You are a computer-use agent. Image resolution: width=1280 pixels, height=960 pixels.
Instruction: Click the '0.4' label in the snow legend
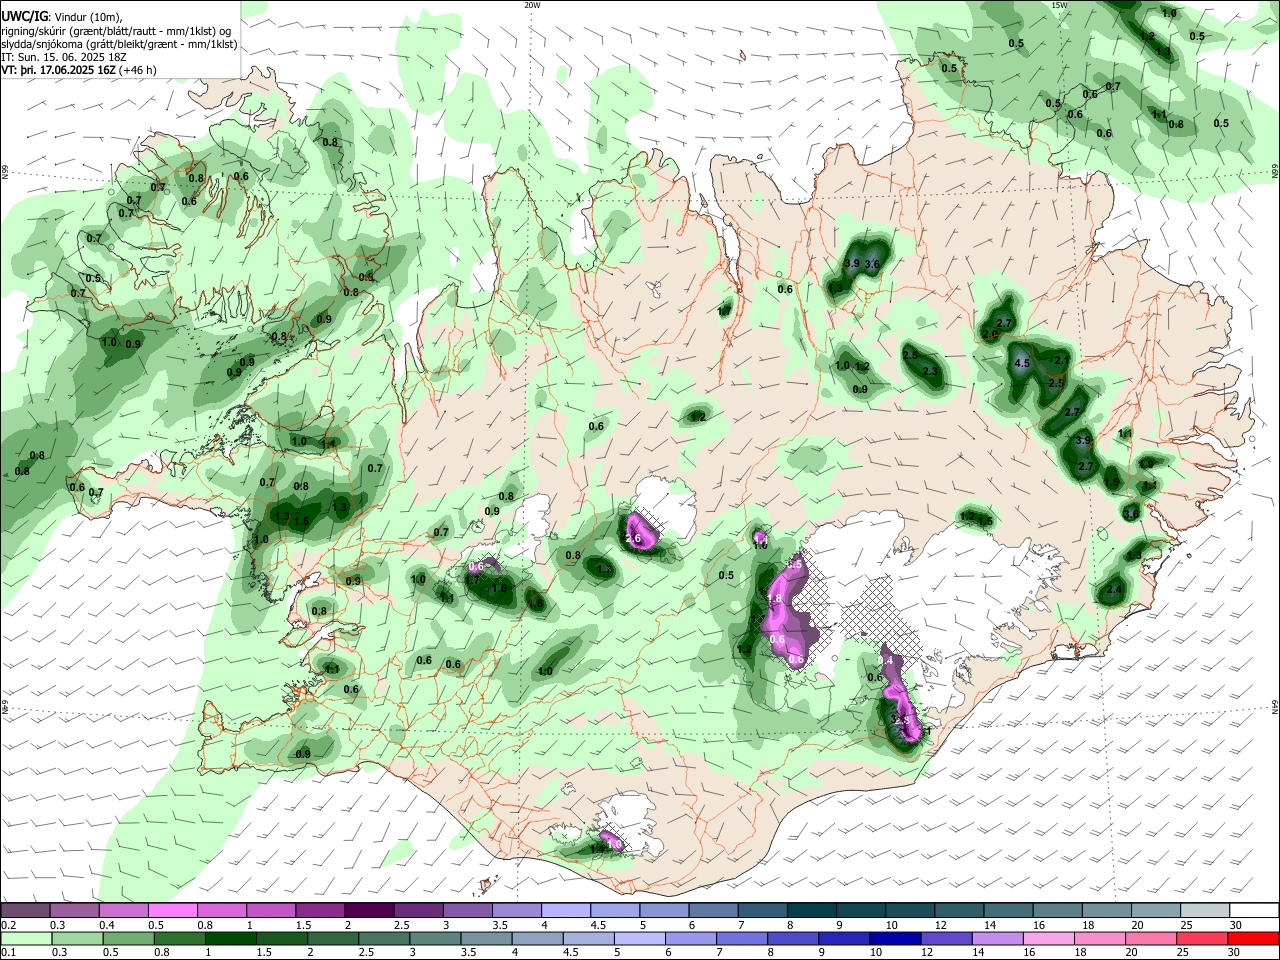click(107, 925)
